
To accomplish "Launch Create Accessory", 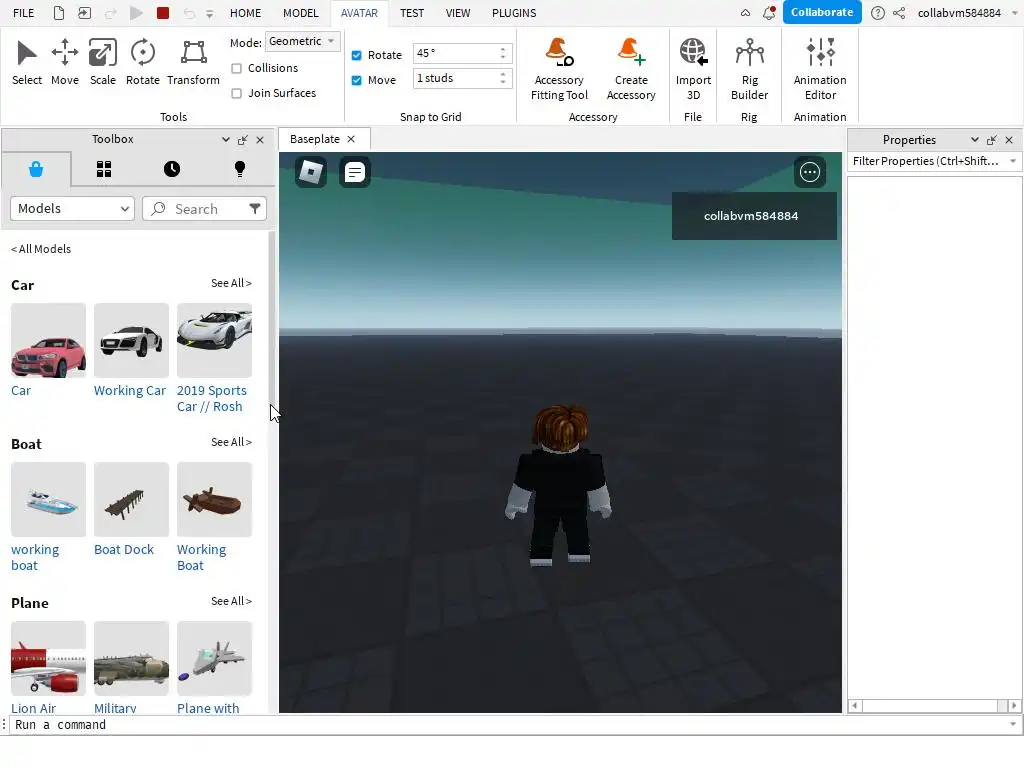I will [631, 69].
